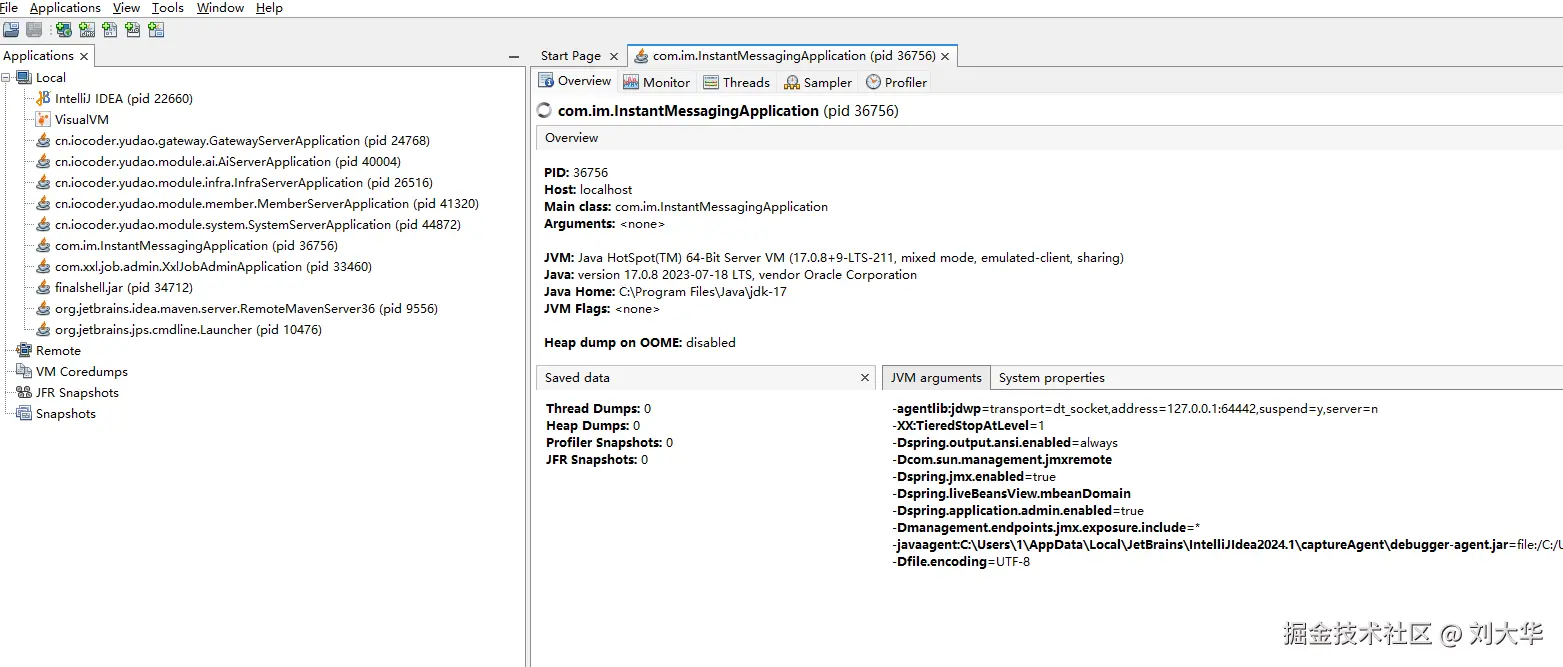Select com.im.InstantMessagingApplication (pid 36756) in tree

point(196,245)
